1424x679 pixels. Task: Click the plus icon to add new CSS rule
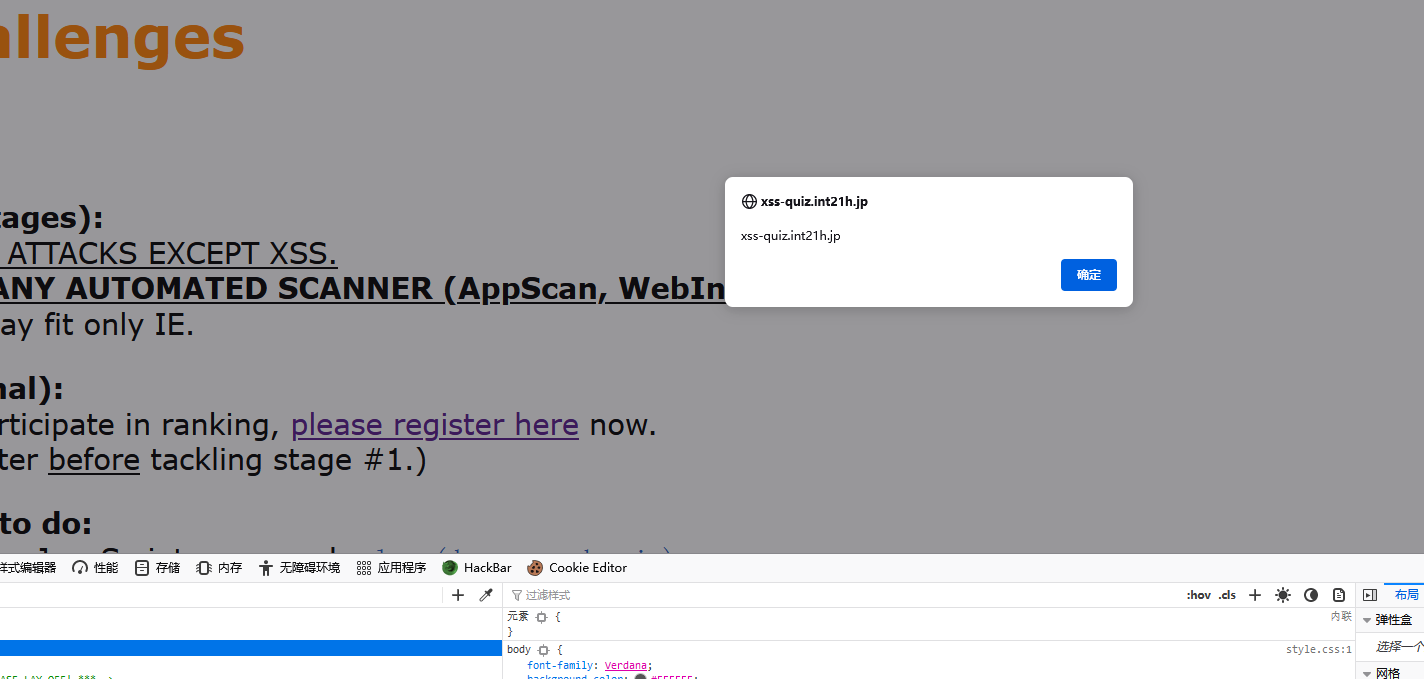pos(458,595)
